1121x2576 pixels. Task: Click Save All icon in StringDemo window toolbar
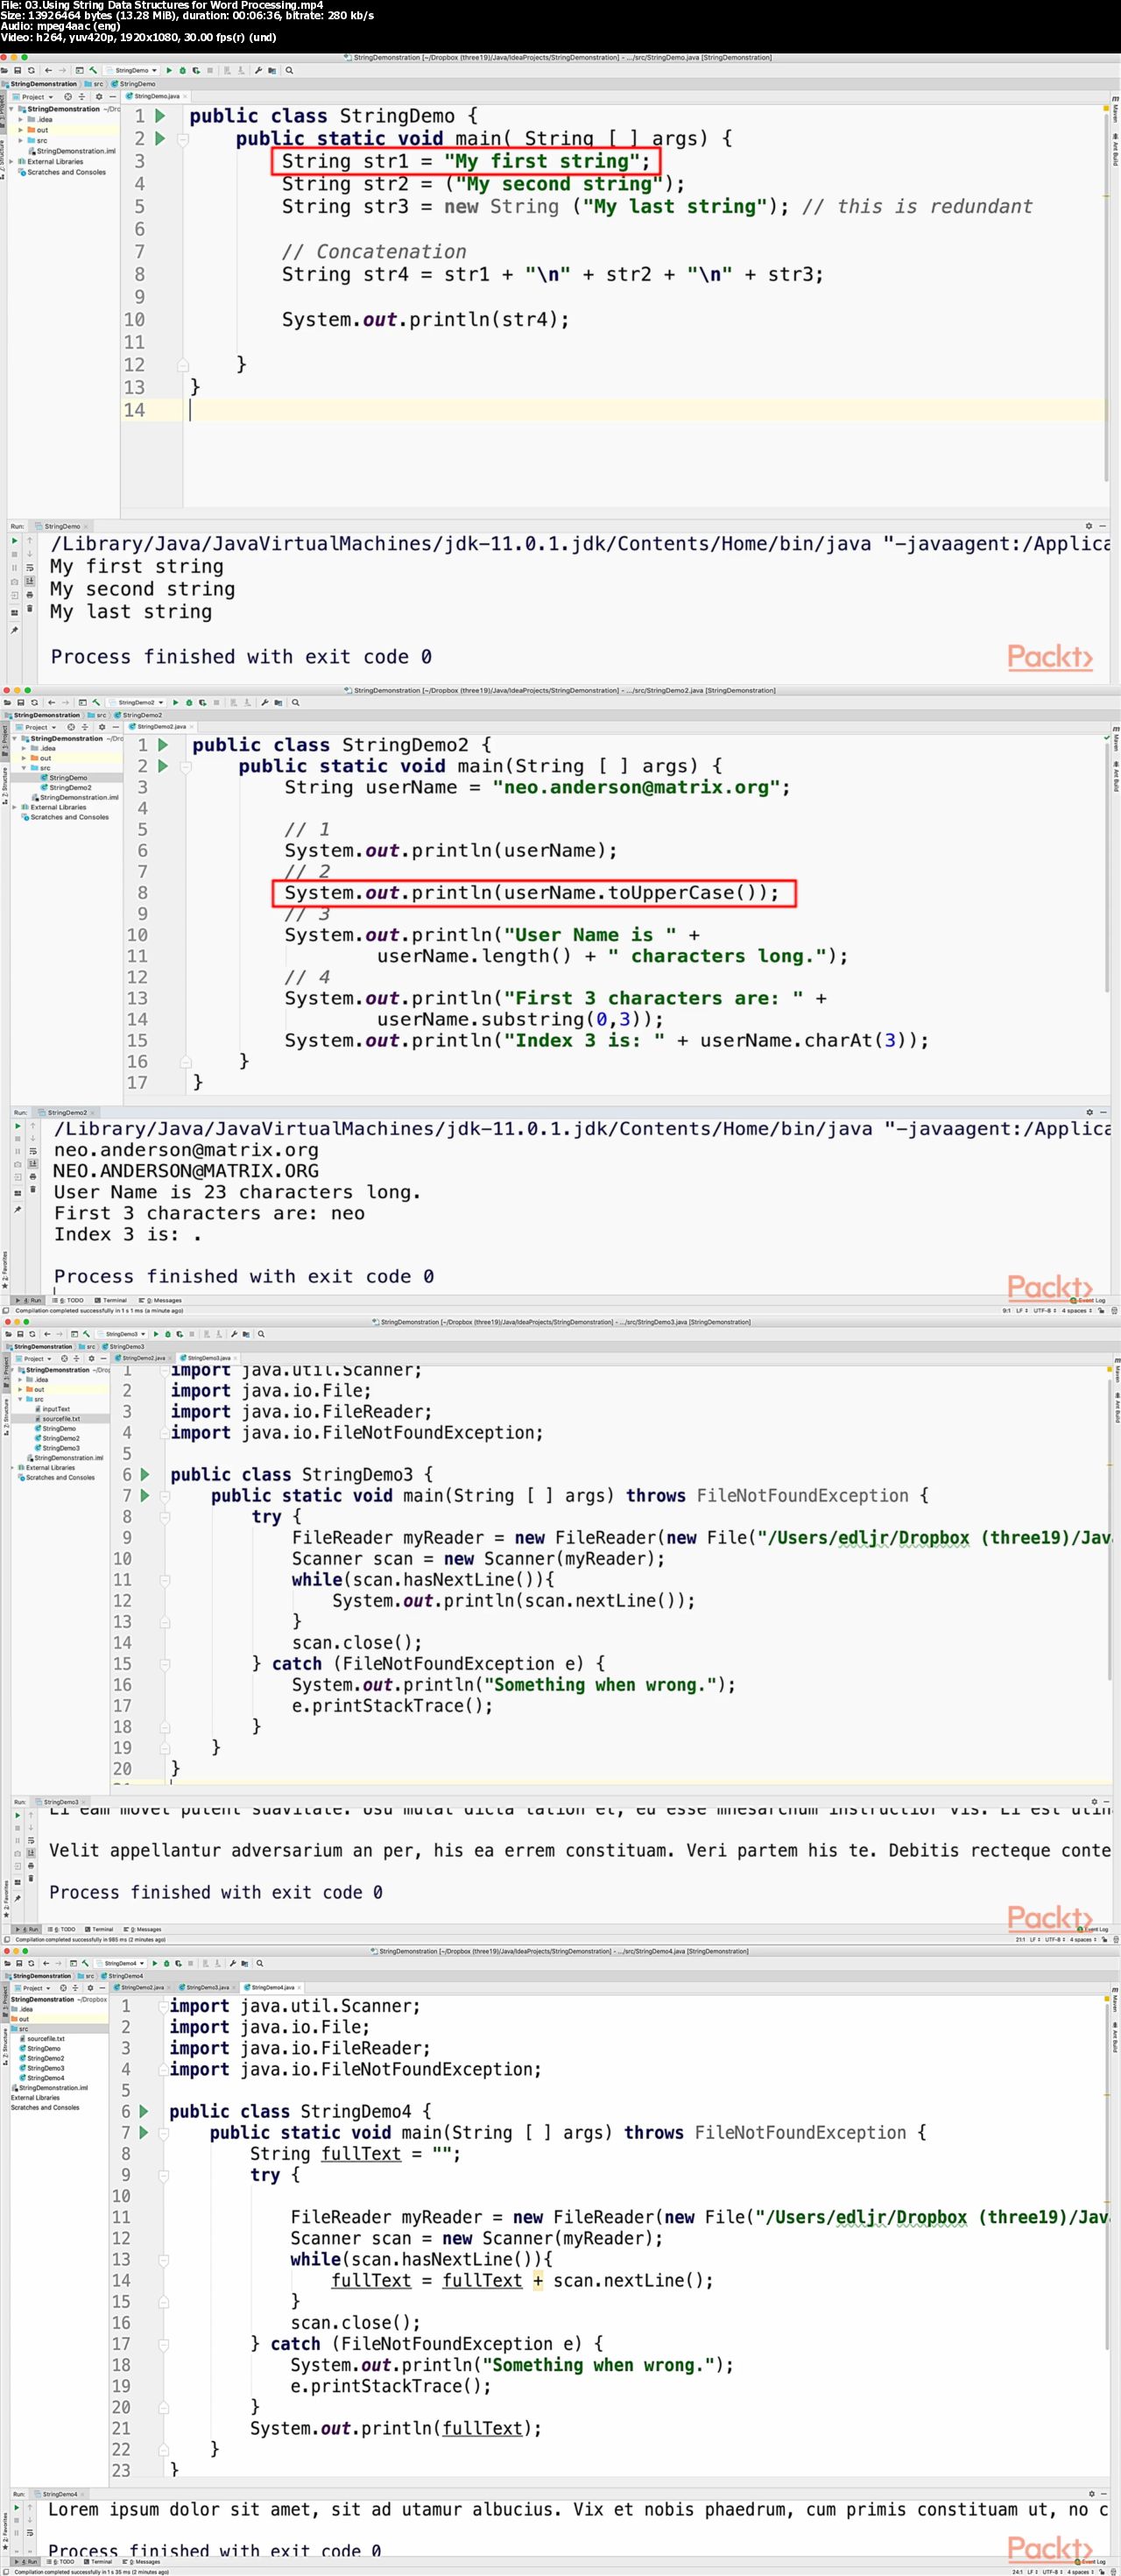pyautogui.click(x=18, y=71)
